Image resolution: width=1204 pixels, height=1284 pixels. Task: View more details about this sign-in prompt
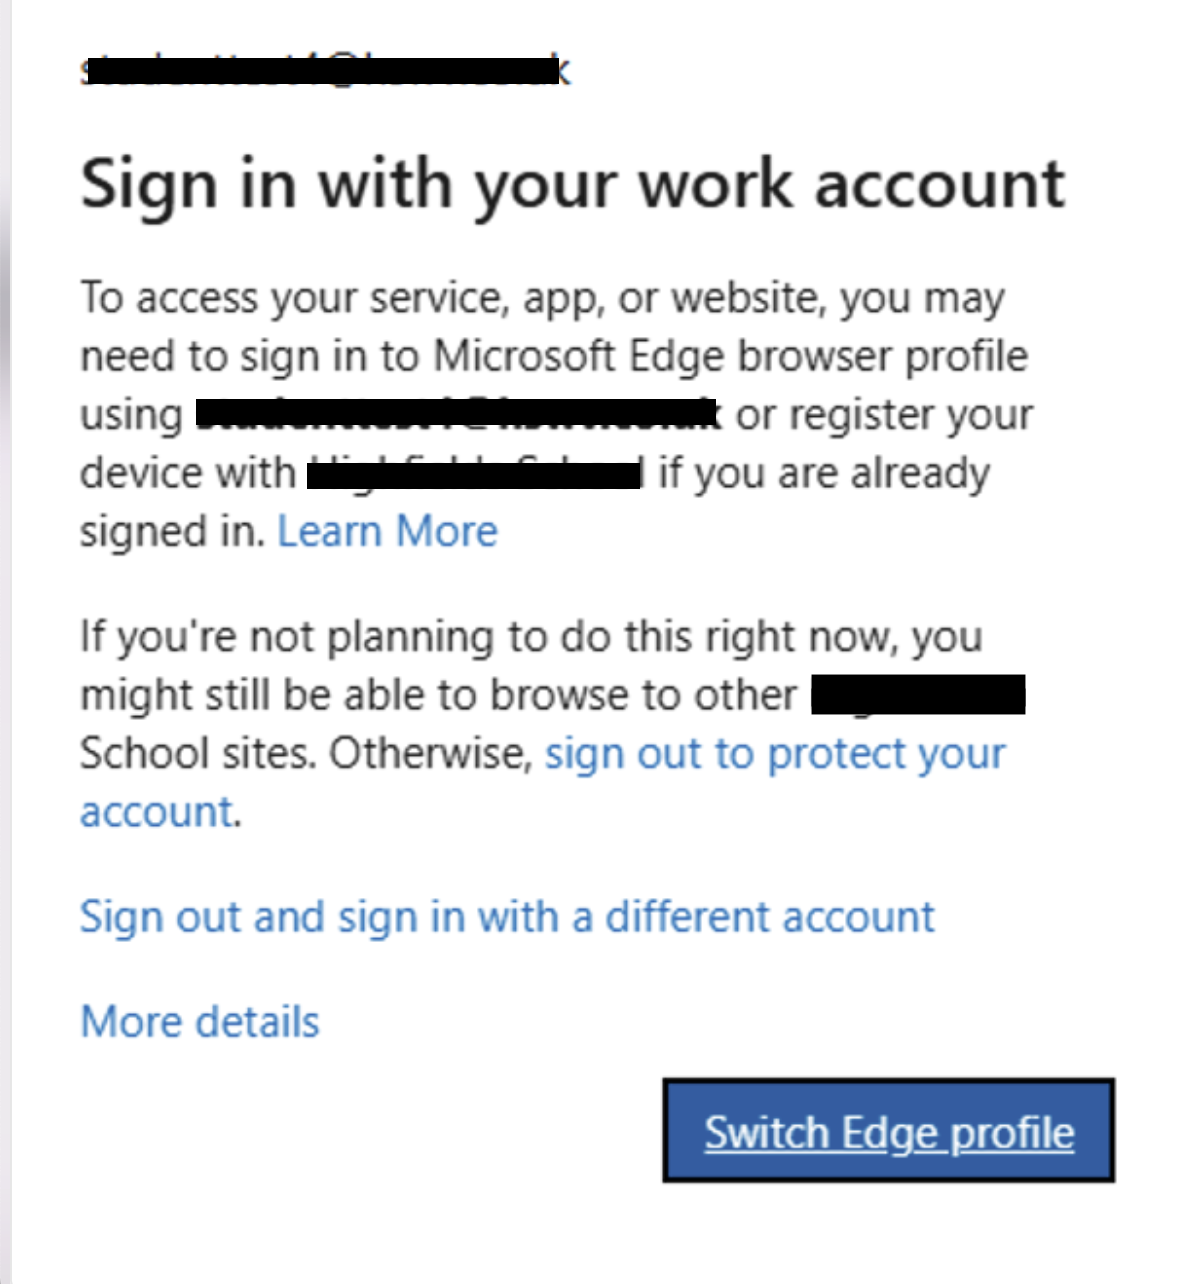198,1020
